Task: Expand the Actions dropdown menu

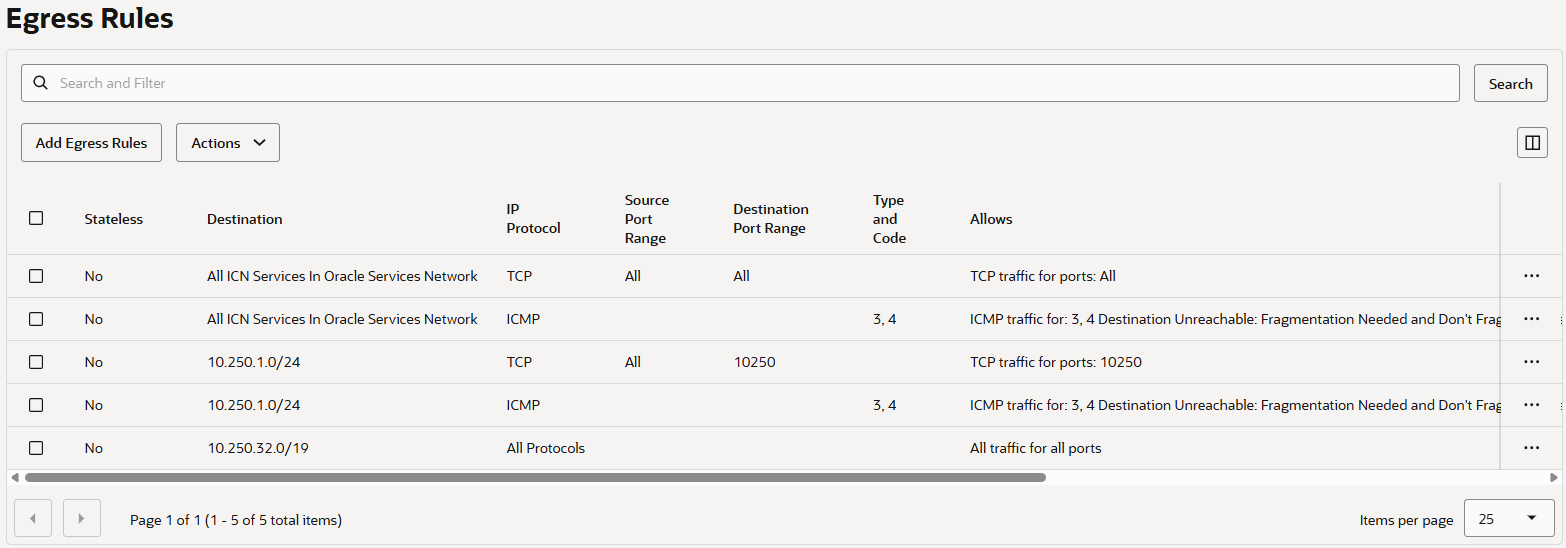Action: pos(228,143)
